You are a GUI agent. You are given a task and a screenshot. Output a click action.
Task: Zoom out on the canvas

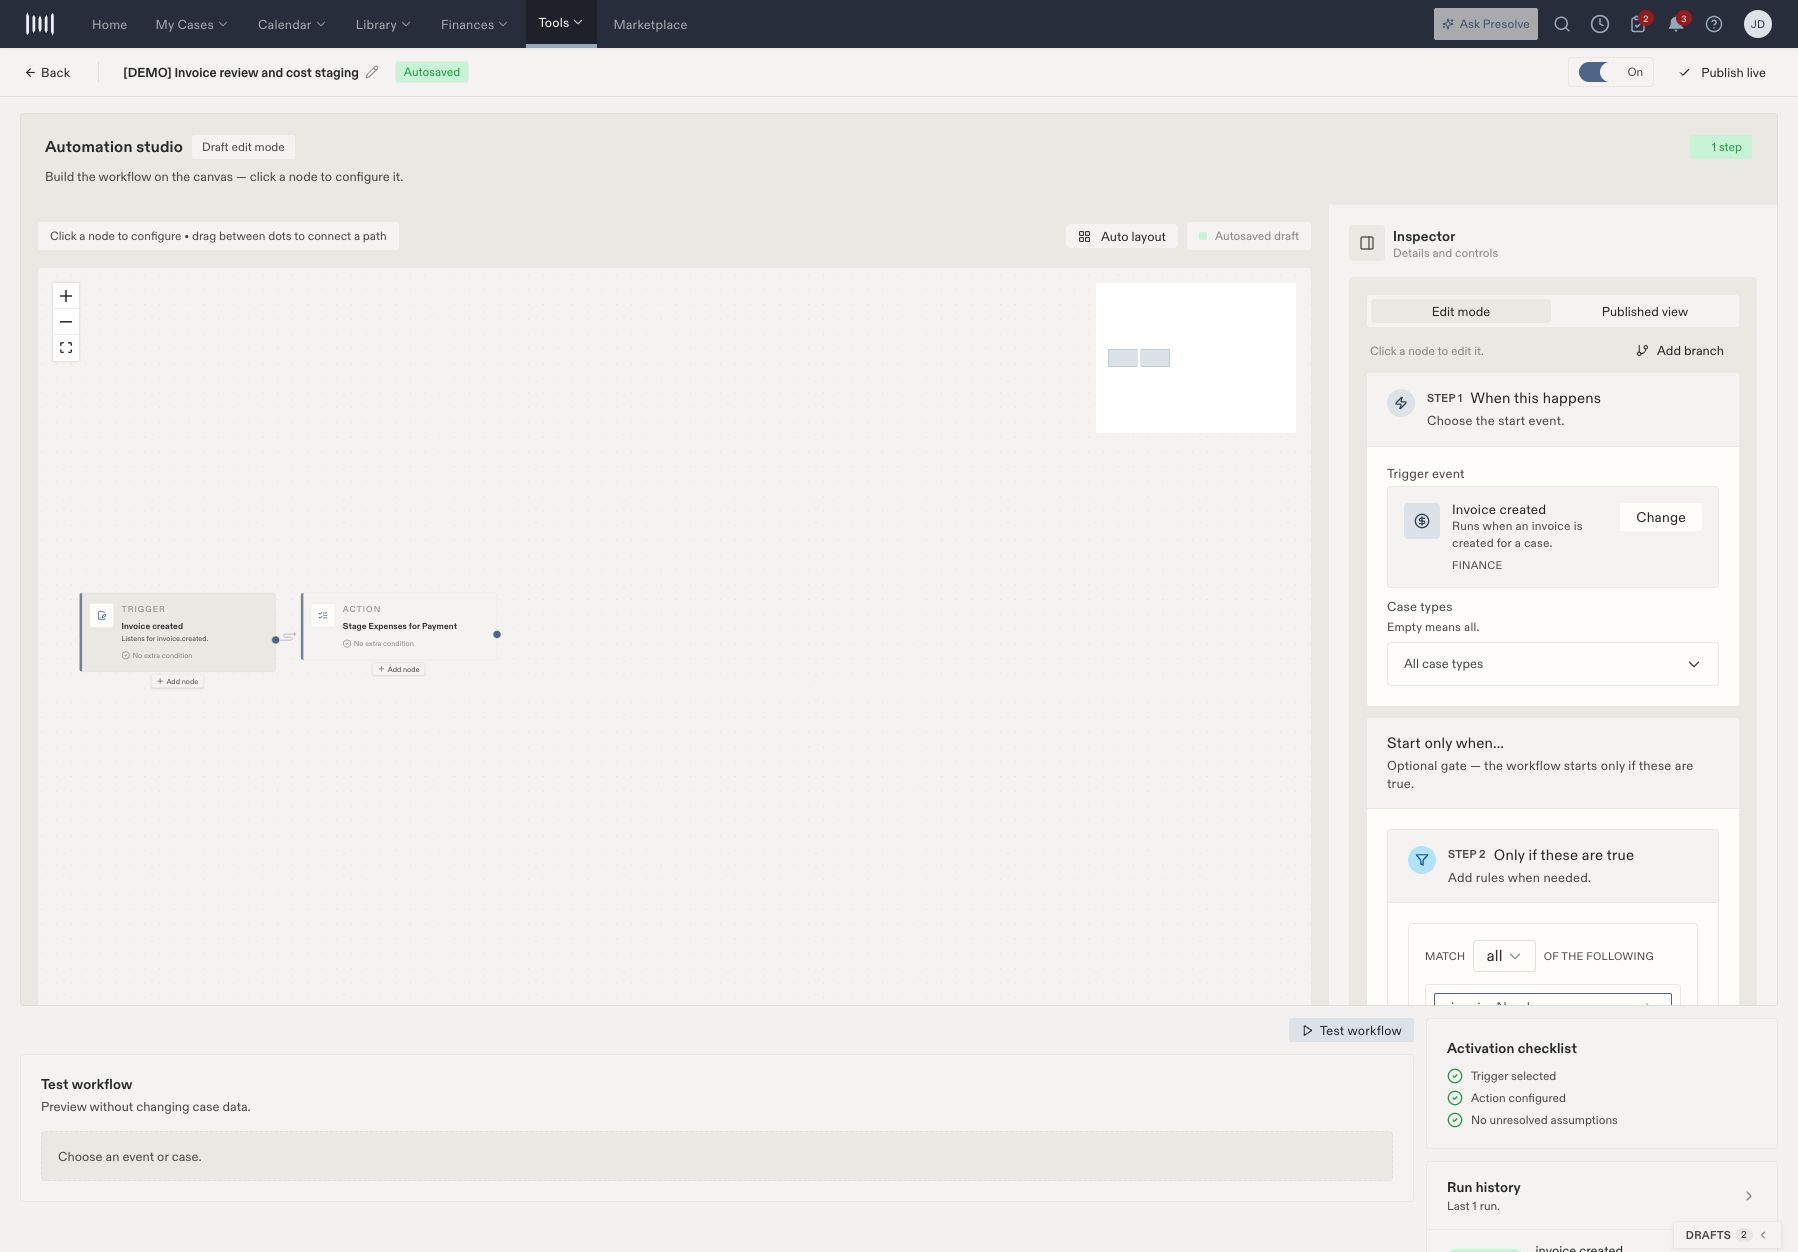[x=66, y=322]
